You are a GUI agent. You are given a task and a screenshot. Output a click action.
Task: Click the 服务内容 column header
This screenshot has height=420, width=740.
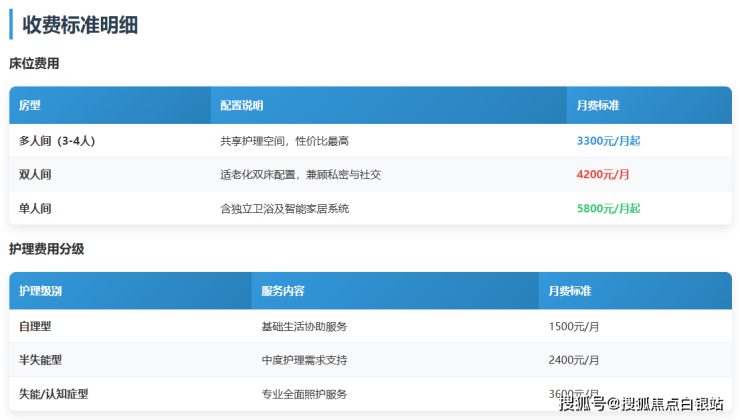282,291
